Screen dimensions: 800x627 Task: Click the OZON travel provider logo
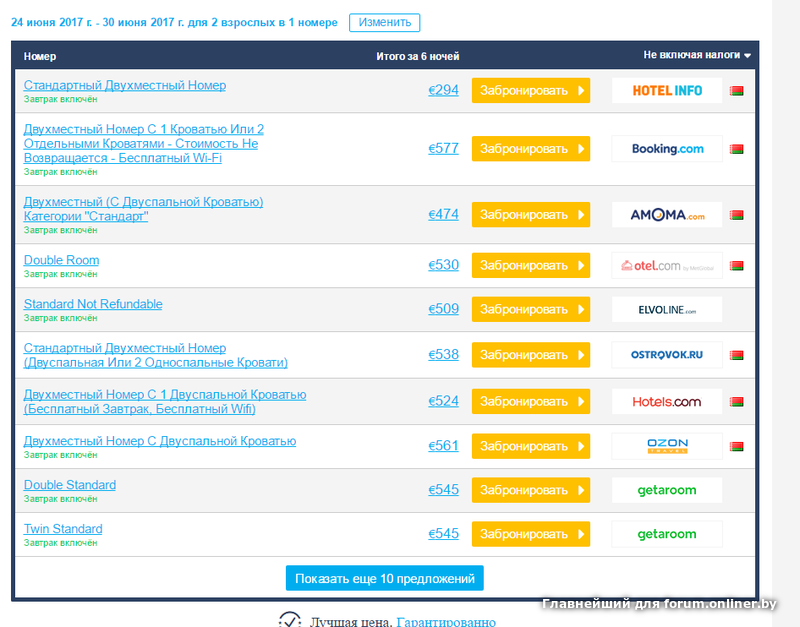coord(666,446)
